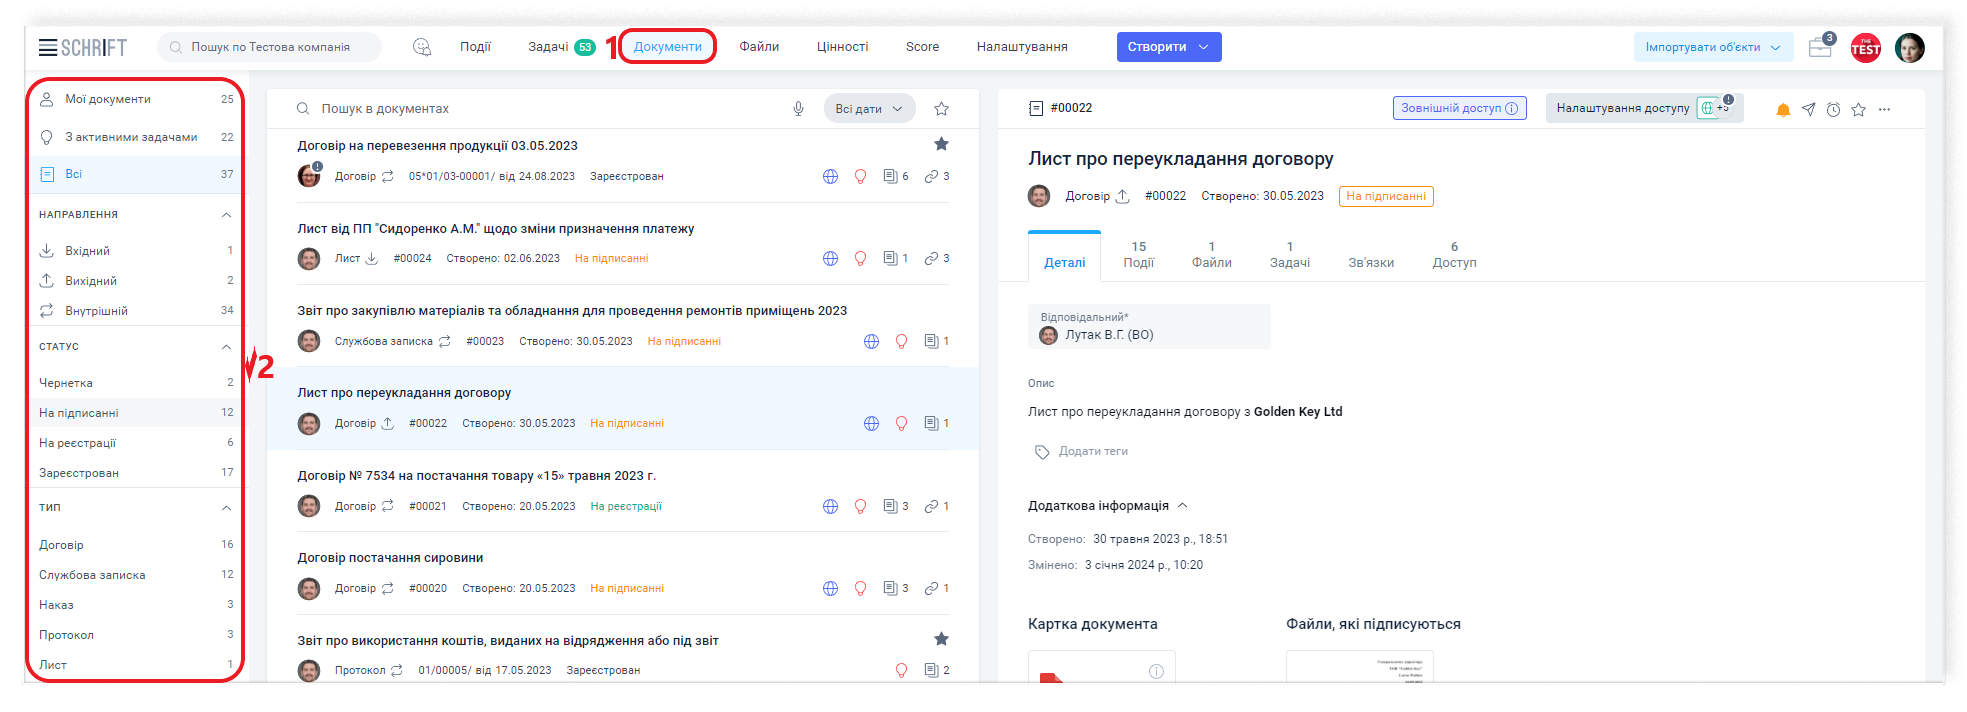Click the microphone icon in document search
The width and height of the screenshot is (1967, 712).
point(798,109)
